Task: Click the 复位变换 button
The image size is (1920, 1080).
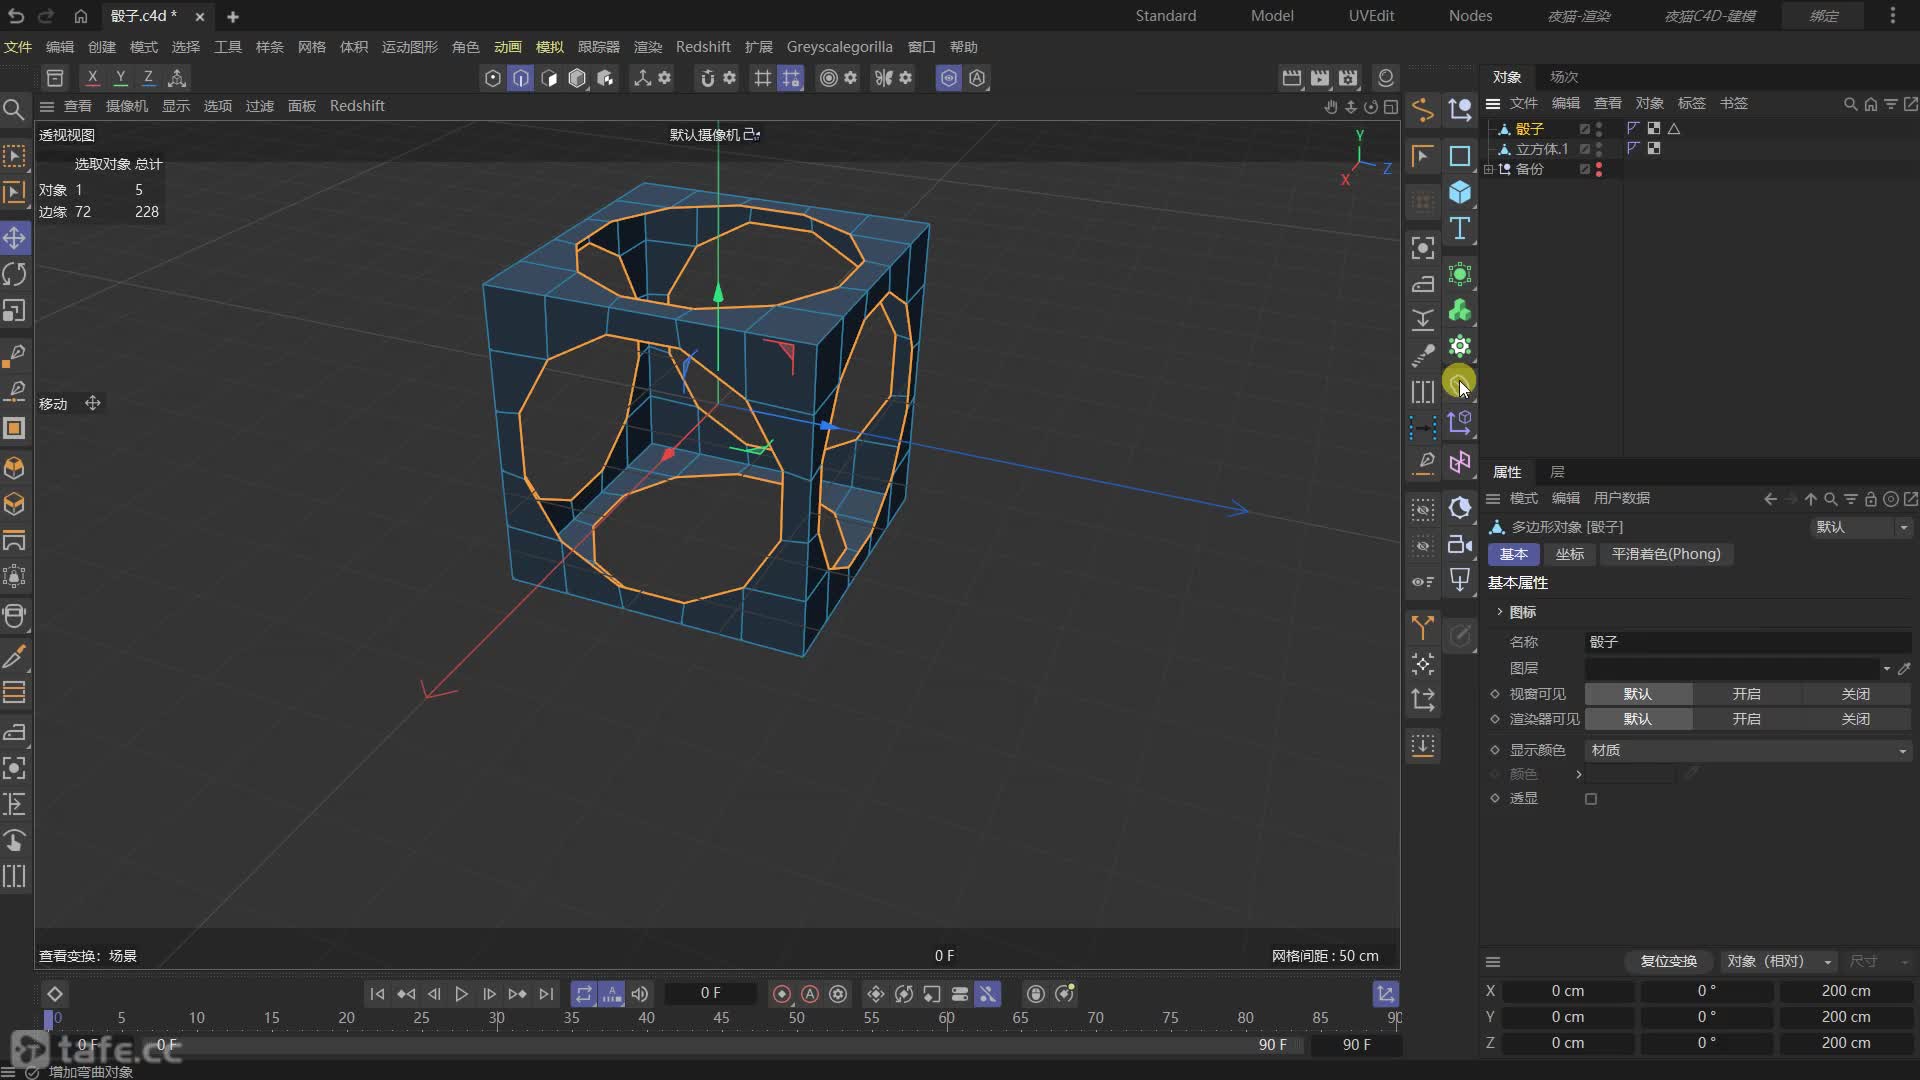Action: coord(1668,961)
